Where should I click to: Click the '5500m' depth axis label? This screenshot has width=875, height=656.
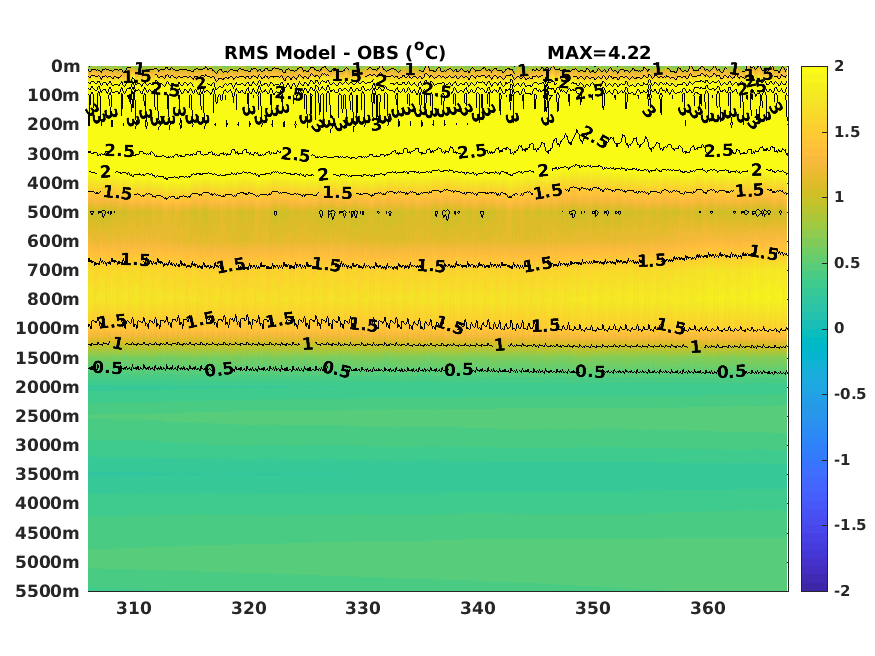click(48, 591)
